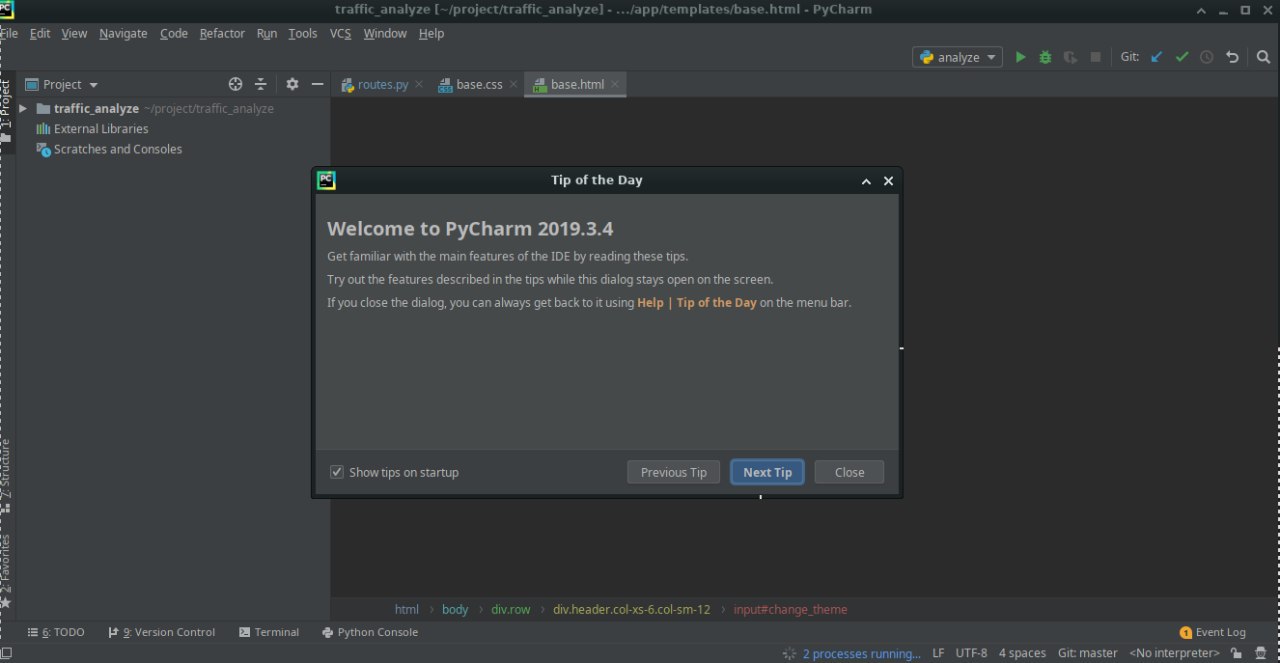Close the base.css tab
Viewport: 1280px width, 663px height.
[x=513, y=84]
